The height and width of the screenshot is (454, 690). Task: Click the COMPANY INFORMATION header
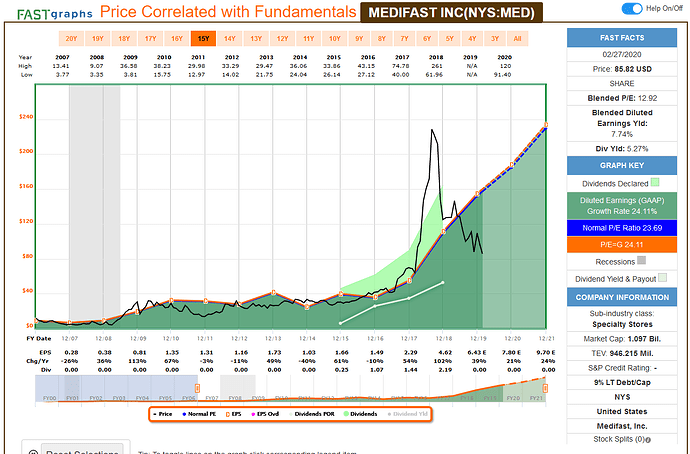(x=622, y=297)
